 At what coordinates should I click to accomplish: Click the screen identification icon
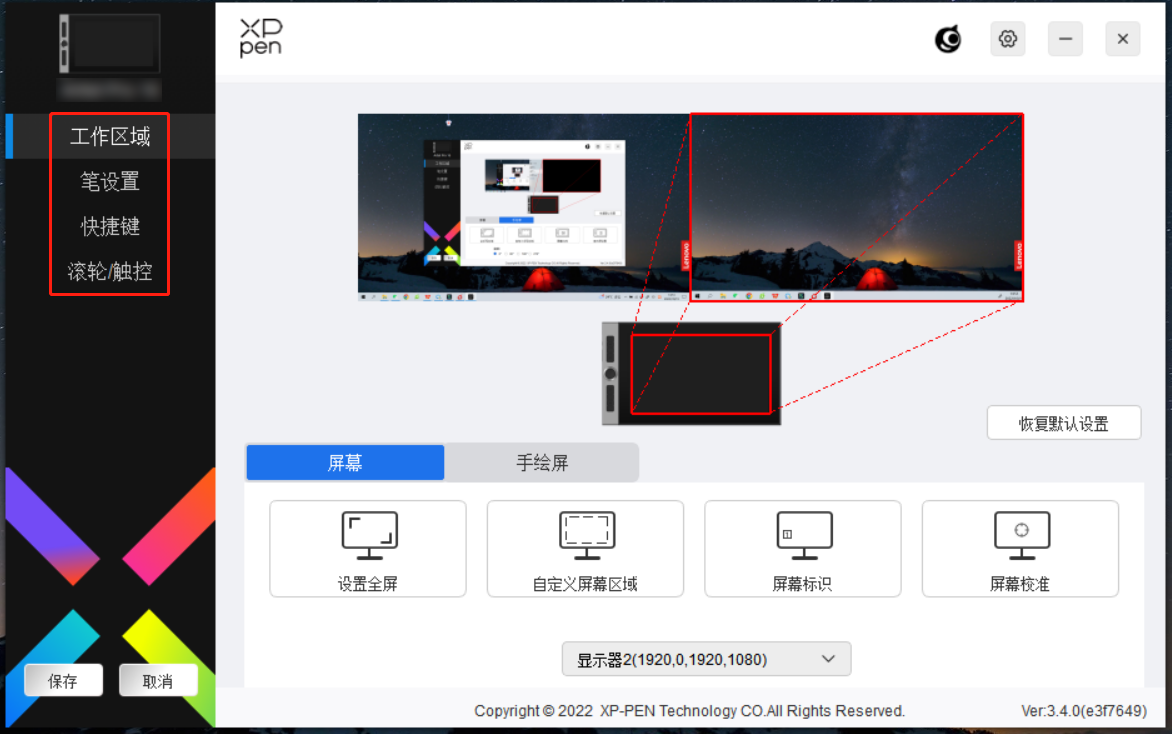click(803, 535)
